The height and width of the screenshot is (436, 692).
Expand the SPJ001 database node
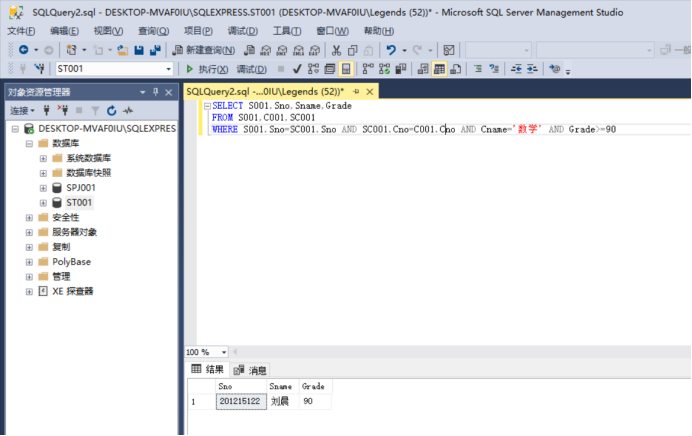(43, 188)
